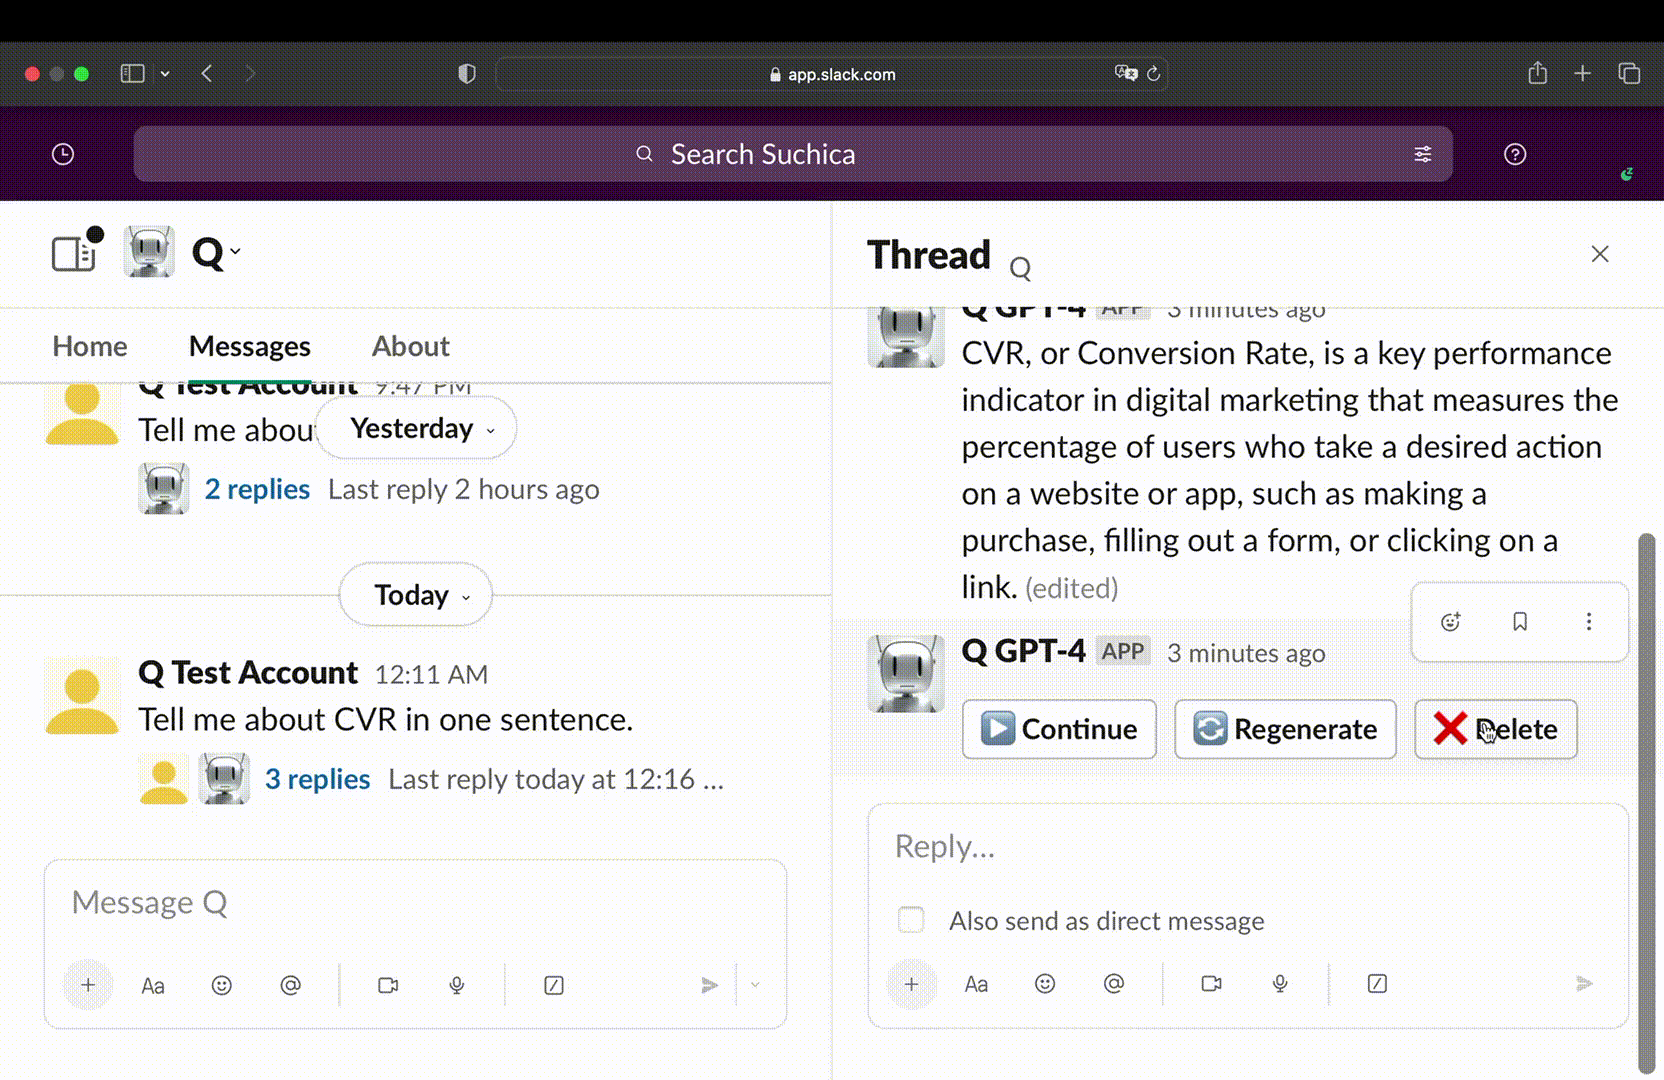
Task: Add emoji reaction to the message
Action: [x=1450, y=622]
